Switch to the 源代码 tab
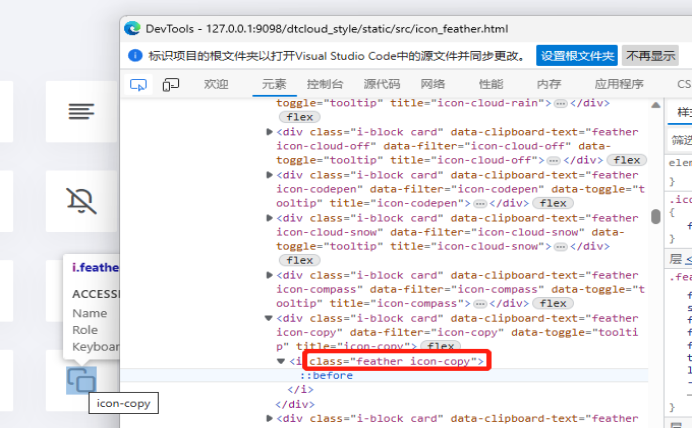Viewport: 693px width, 428px height. pyautogui.click(x=382, y=84)
